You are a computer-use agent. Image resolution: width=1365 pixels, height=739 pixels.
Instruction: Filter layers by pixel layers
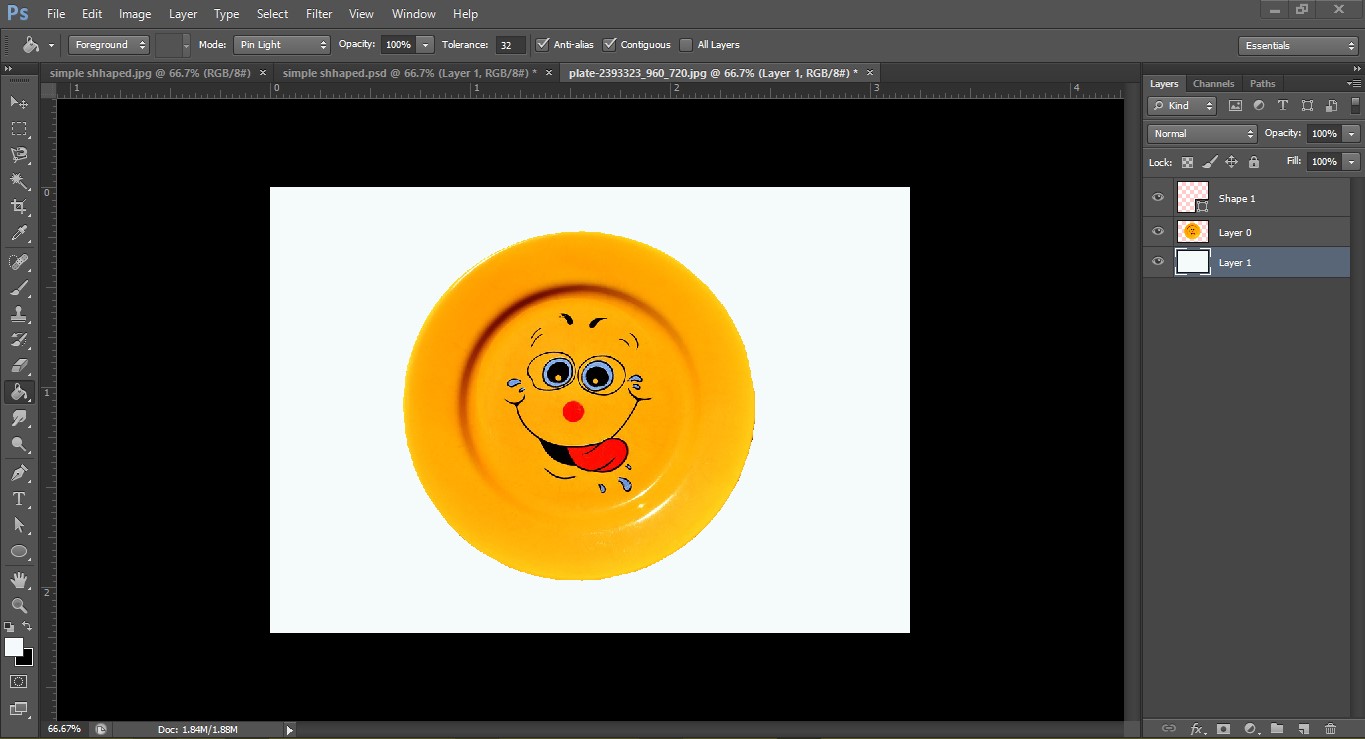tap(1235, 106)
